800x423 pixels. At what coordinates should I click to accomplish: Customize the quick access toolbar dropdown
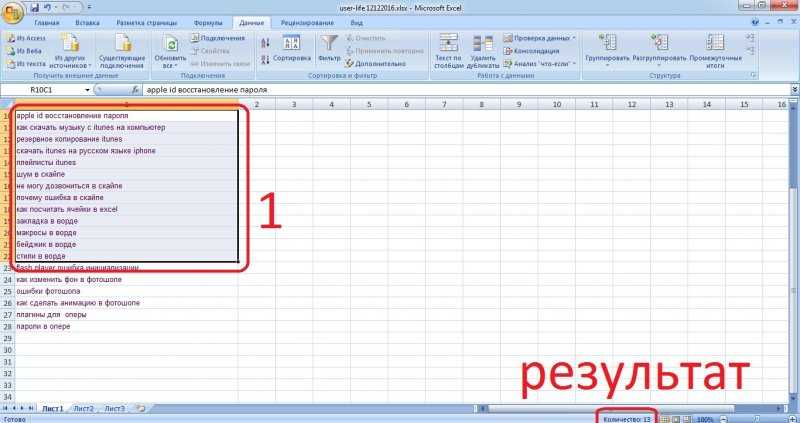coord(89,8)
